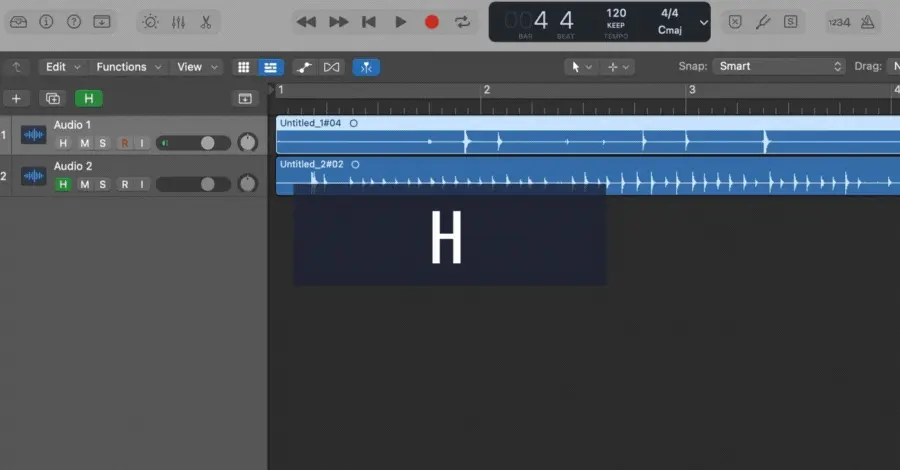Open the Left-click Pointer tool menu
This screenshot has height=470, width=900.
tap(581, 67)
